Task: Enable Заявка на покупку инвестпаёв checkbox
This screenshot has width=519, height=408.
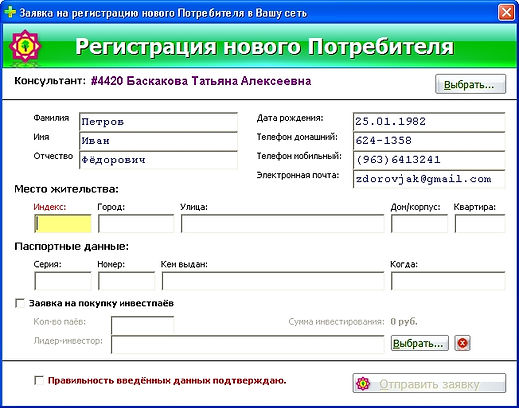Action: 20,303
